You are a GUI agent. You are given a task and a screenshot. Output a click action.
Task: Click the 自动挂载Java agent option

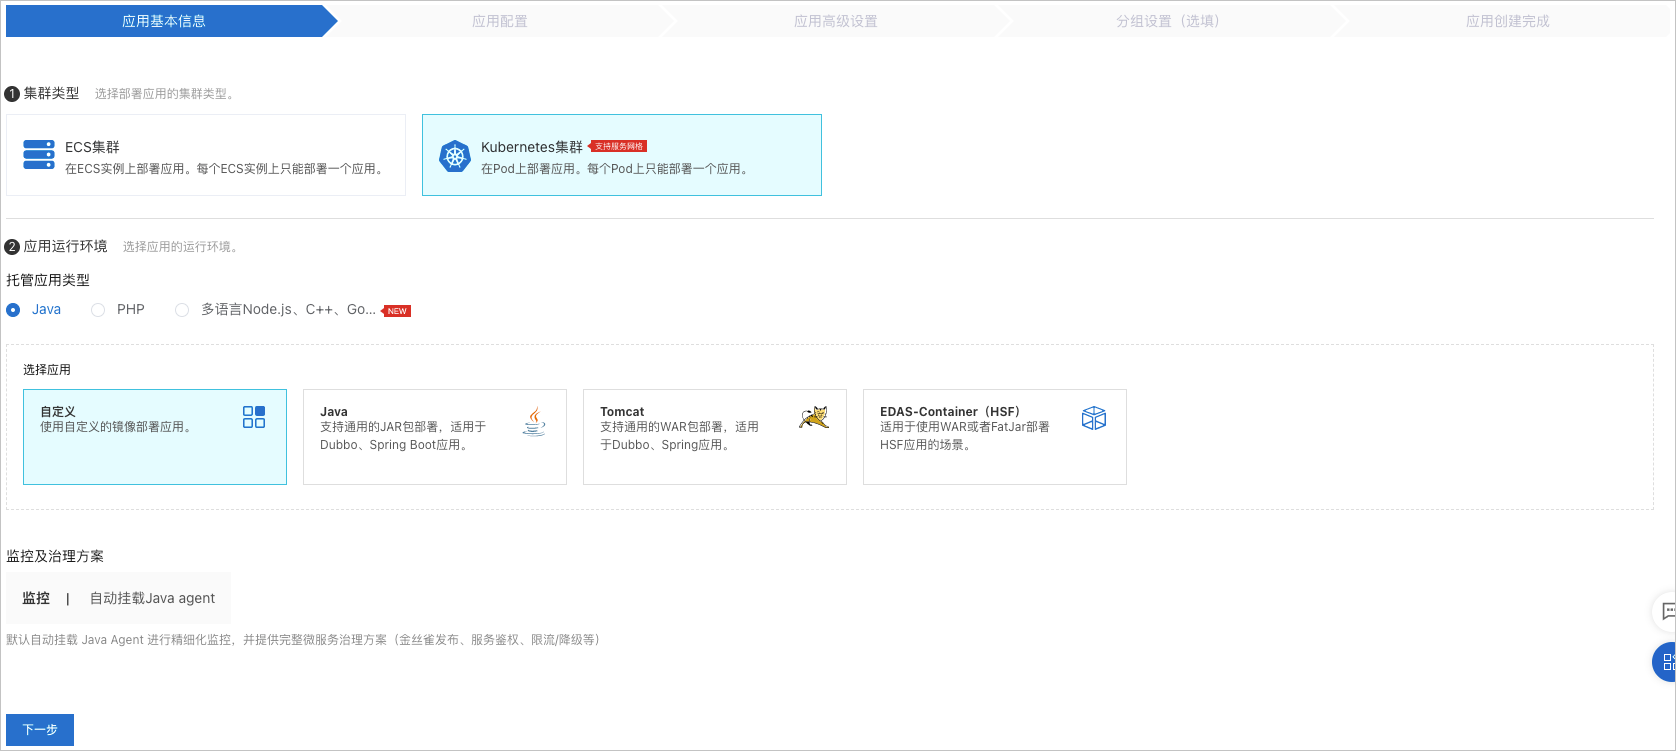[152, 598]
